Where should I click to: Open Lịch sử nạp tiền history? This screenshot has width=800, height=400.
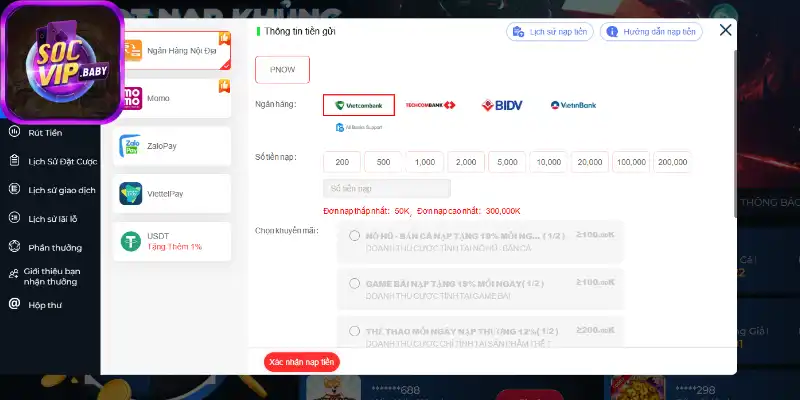click(x=550, y=32)
